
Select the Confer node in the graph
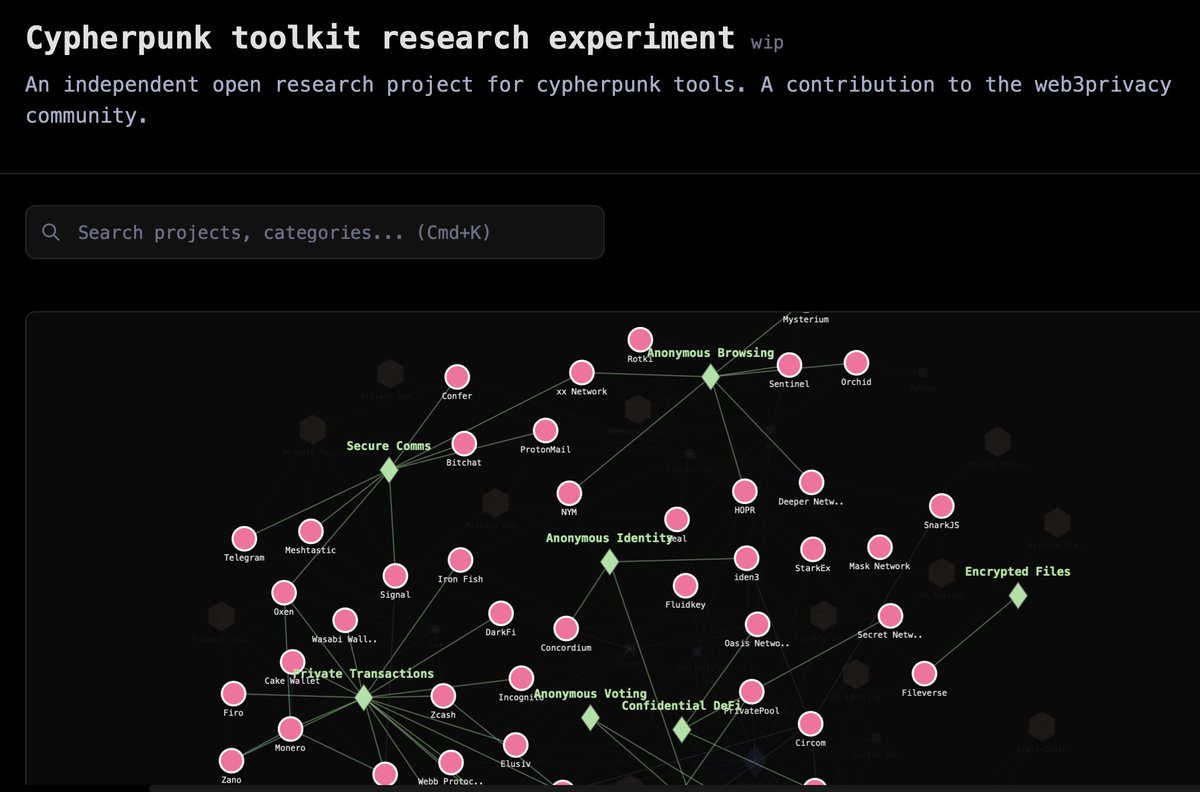(x=457, y=377)
